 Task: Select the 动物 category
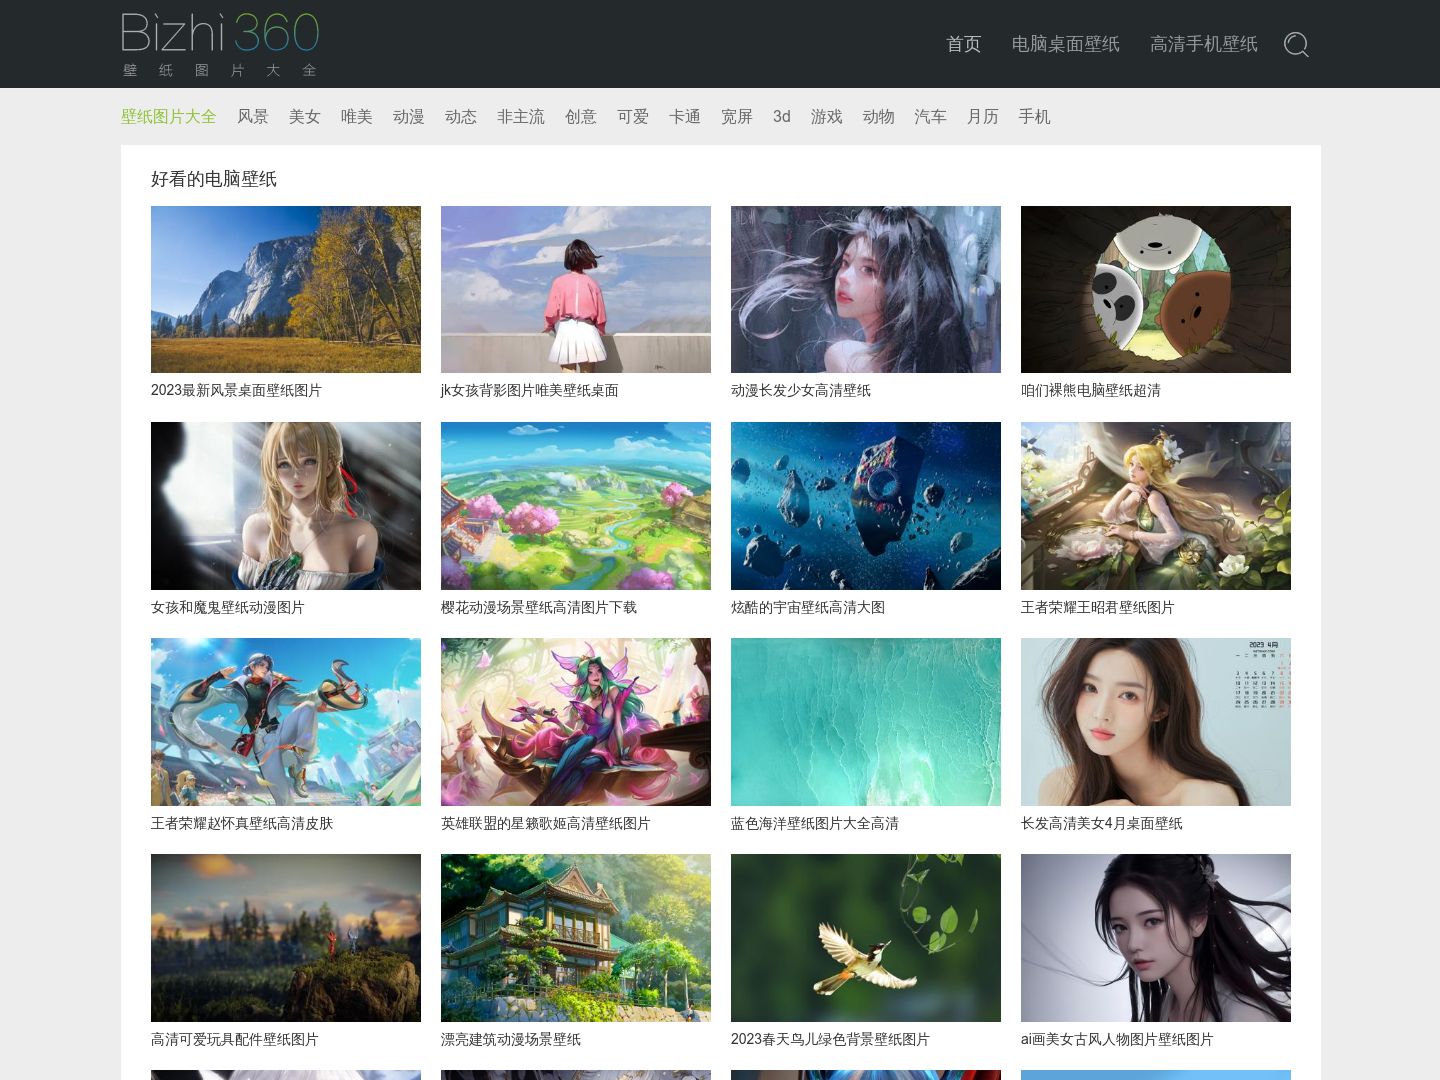[x=879, y=116]
